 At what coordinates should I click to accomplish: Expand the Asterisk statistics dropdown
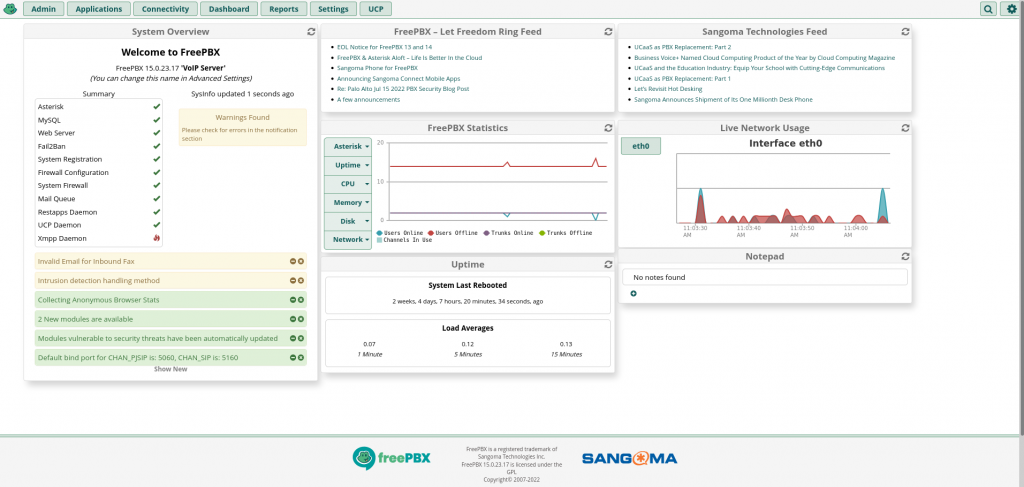tap(347, 147)
